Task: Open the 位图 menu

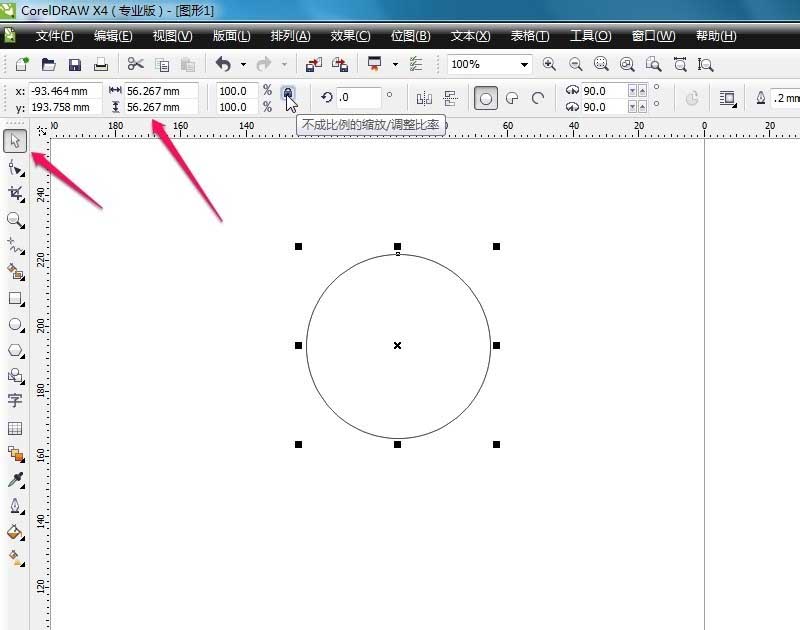Action: (x=408, y=35)
